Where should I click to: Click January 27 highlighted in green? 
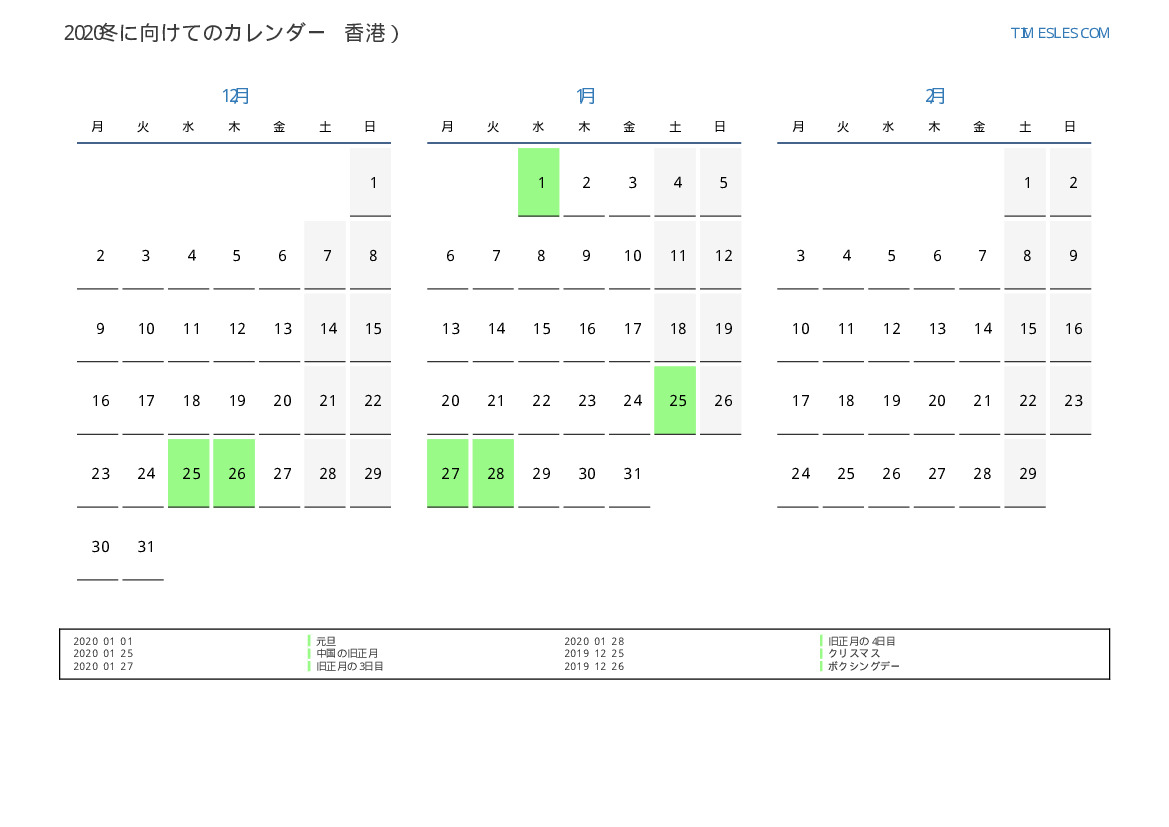click(x=448, y=474)
